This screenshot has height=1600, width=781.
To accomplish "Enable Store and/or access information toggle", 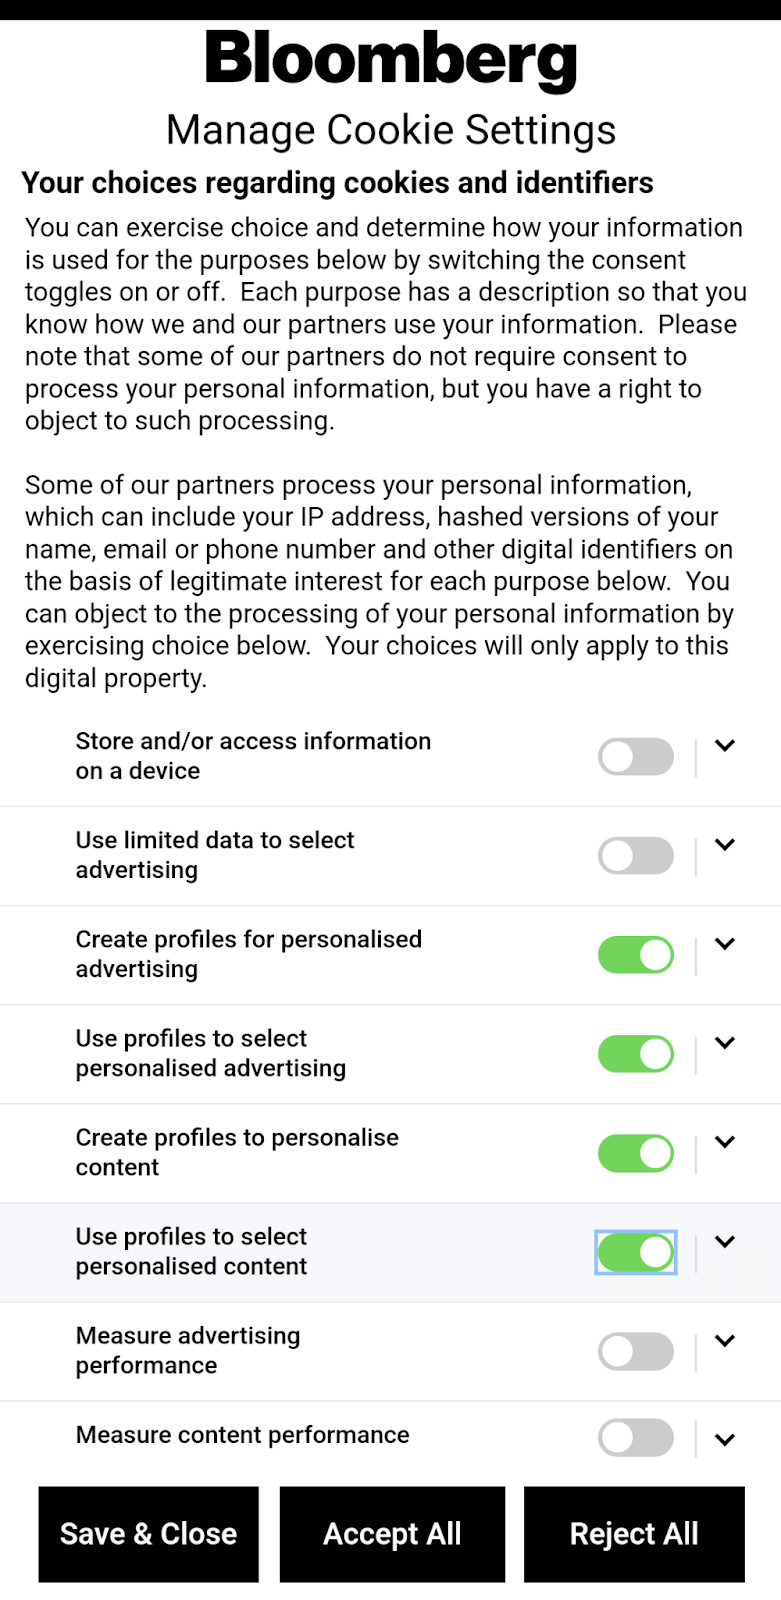I will [636, 757].
